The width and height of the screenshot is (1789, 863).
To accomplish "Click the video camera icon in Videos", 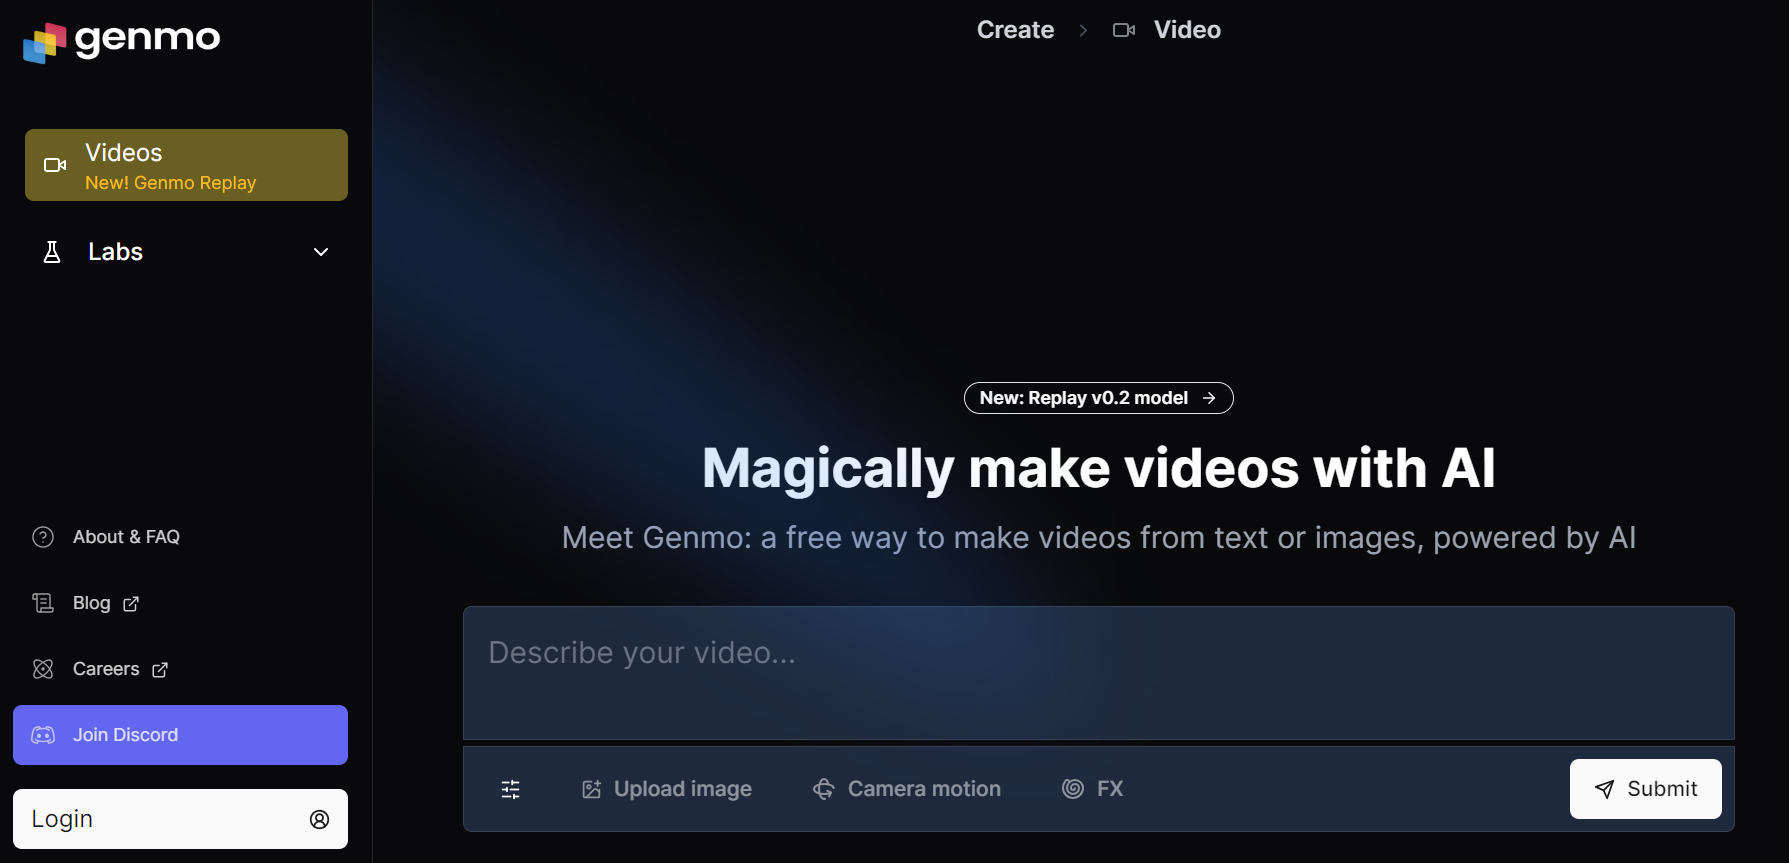I will pyautogui.click(x=55, y=165).
